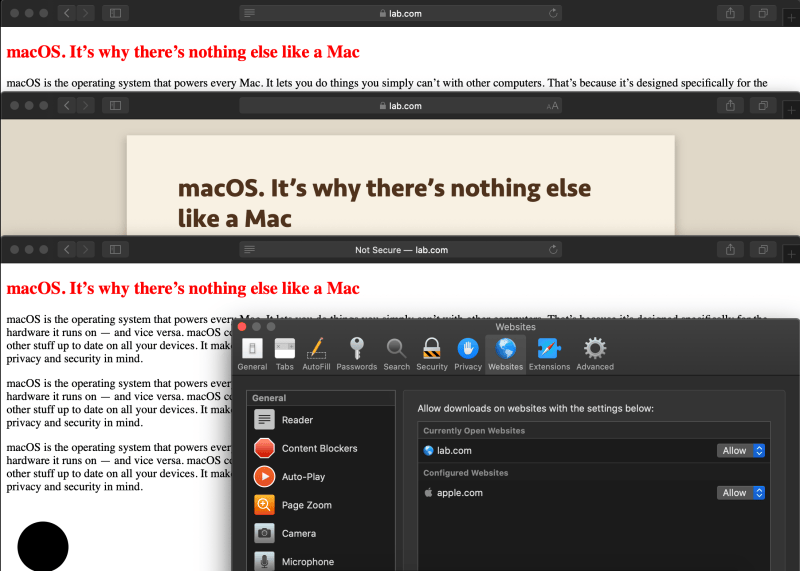Select Reader in the General sidebar list
800x571 pixels.
pos(321,420)
